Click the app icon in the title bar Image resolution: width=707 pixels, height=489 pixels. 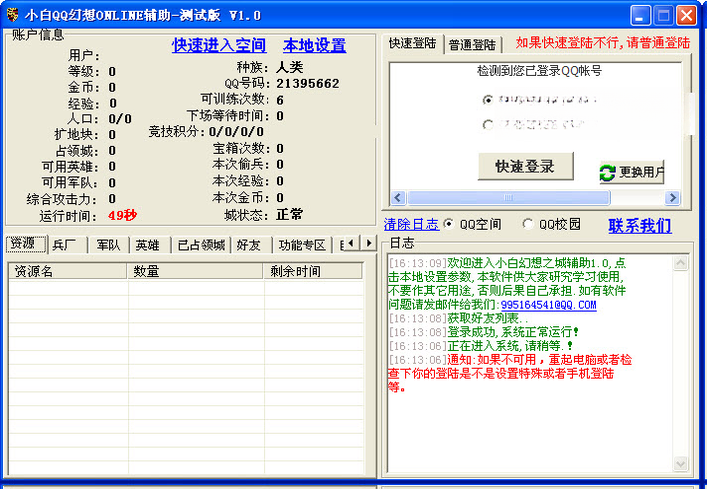coord(12,14)
